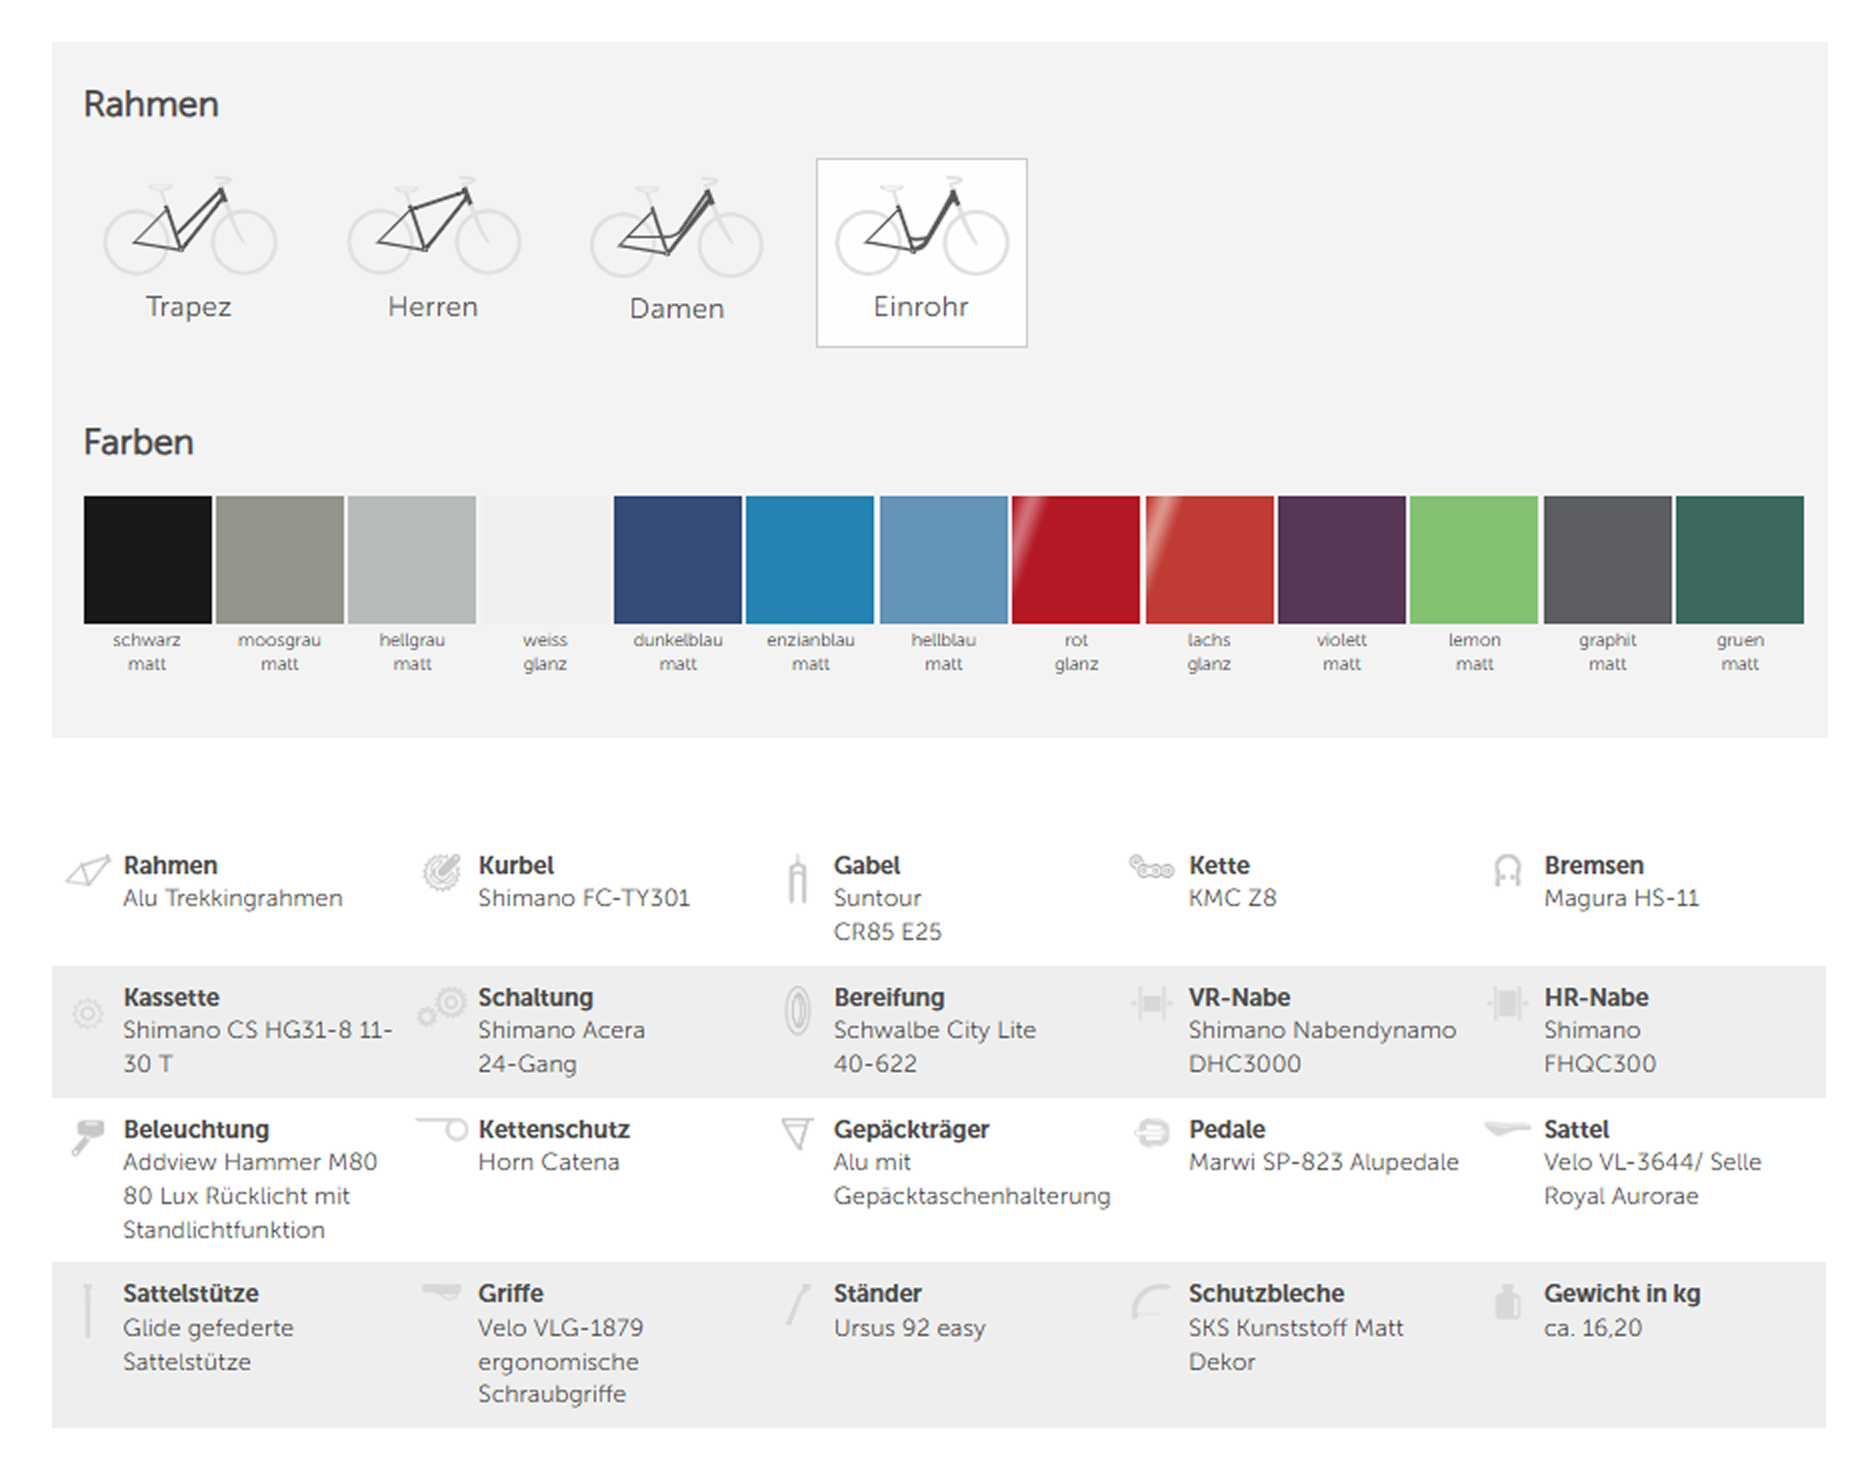The image size is (1862, 1464).
Task: Click the Bremsen brake icon
Action: (x=1507, y=870)
